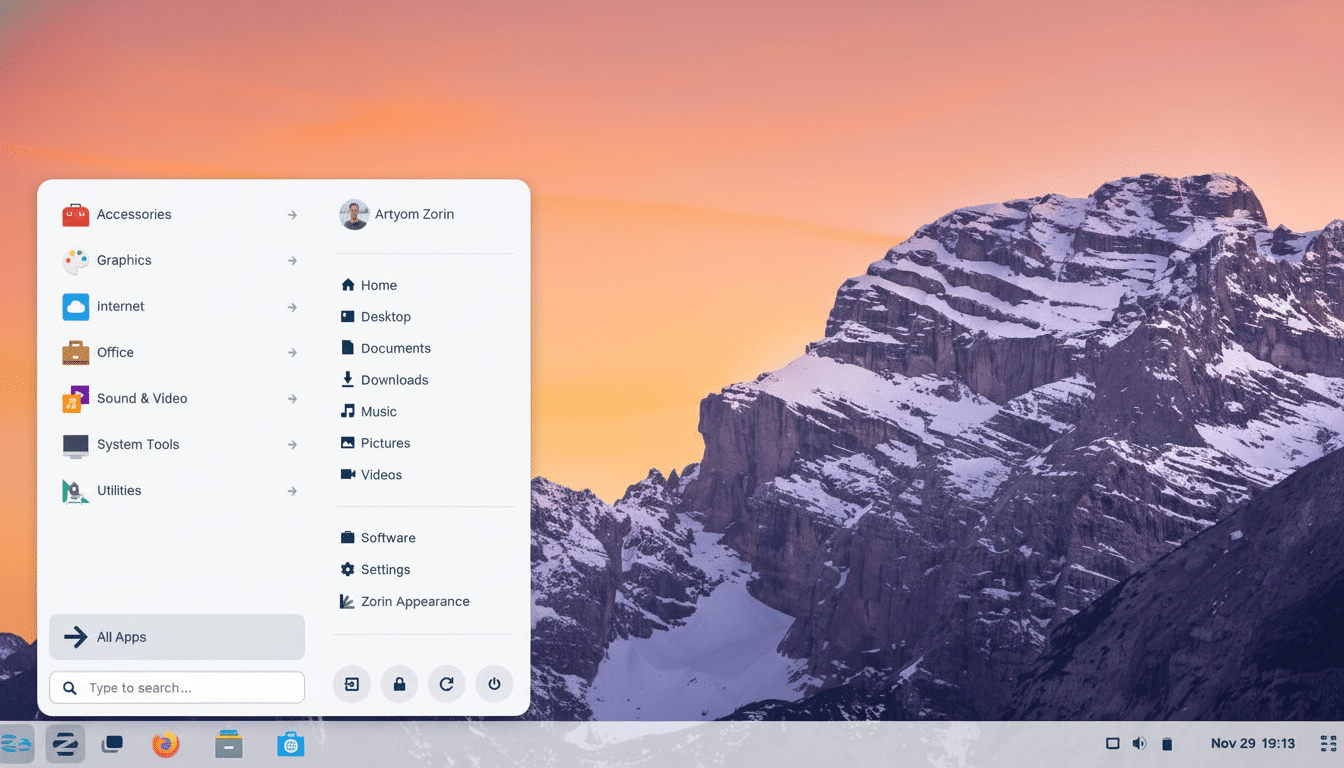Expand the Internet category arrow

pyautogui.click(x=292, y=307)
